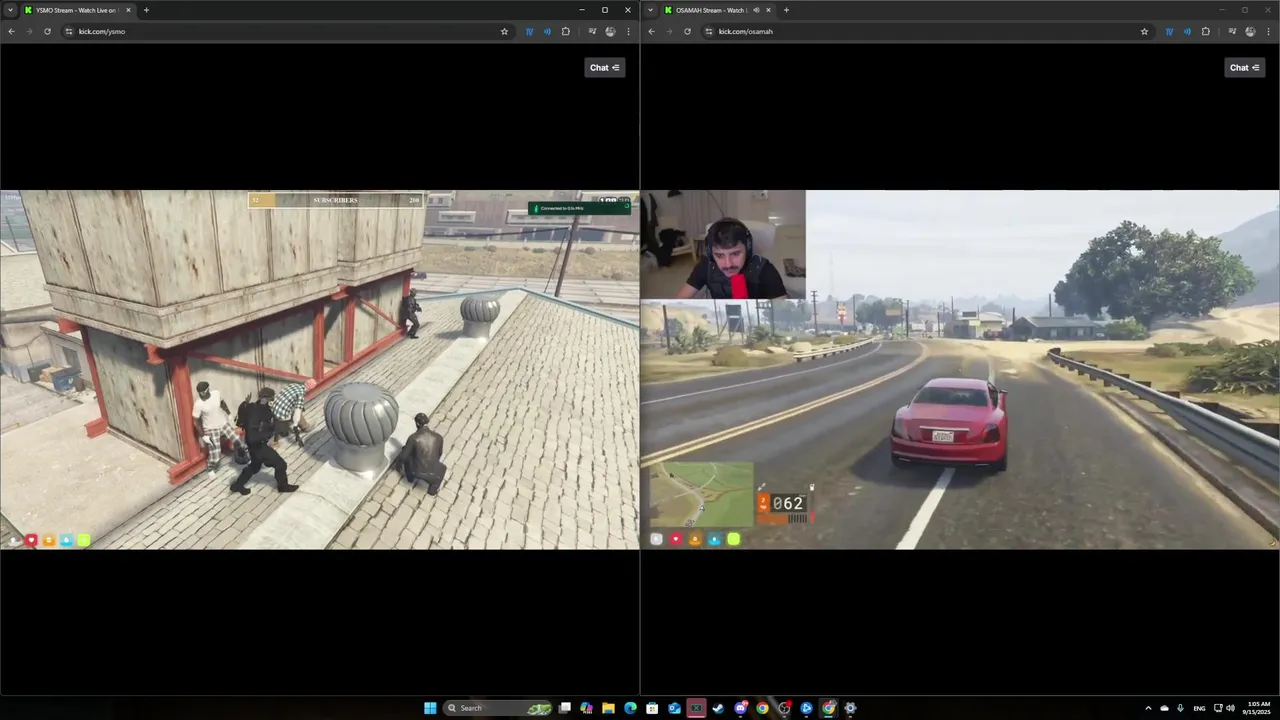
Task: Open Chrome three-dot menu in YSMO window
Action: tap(628, 31)
